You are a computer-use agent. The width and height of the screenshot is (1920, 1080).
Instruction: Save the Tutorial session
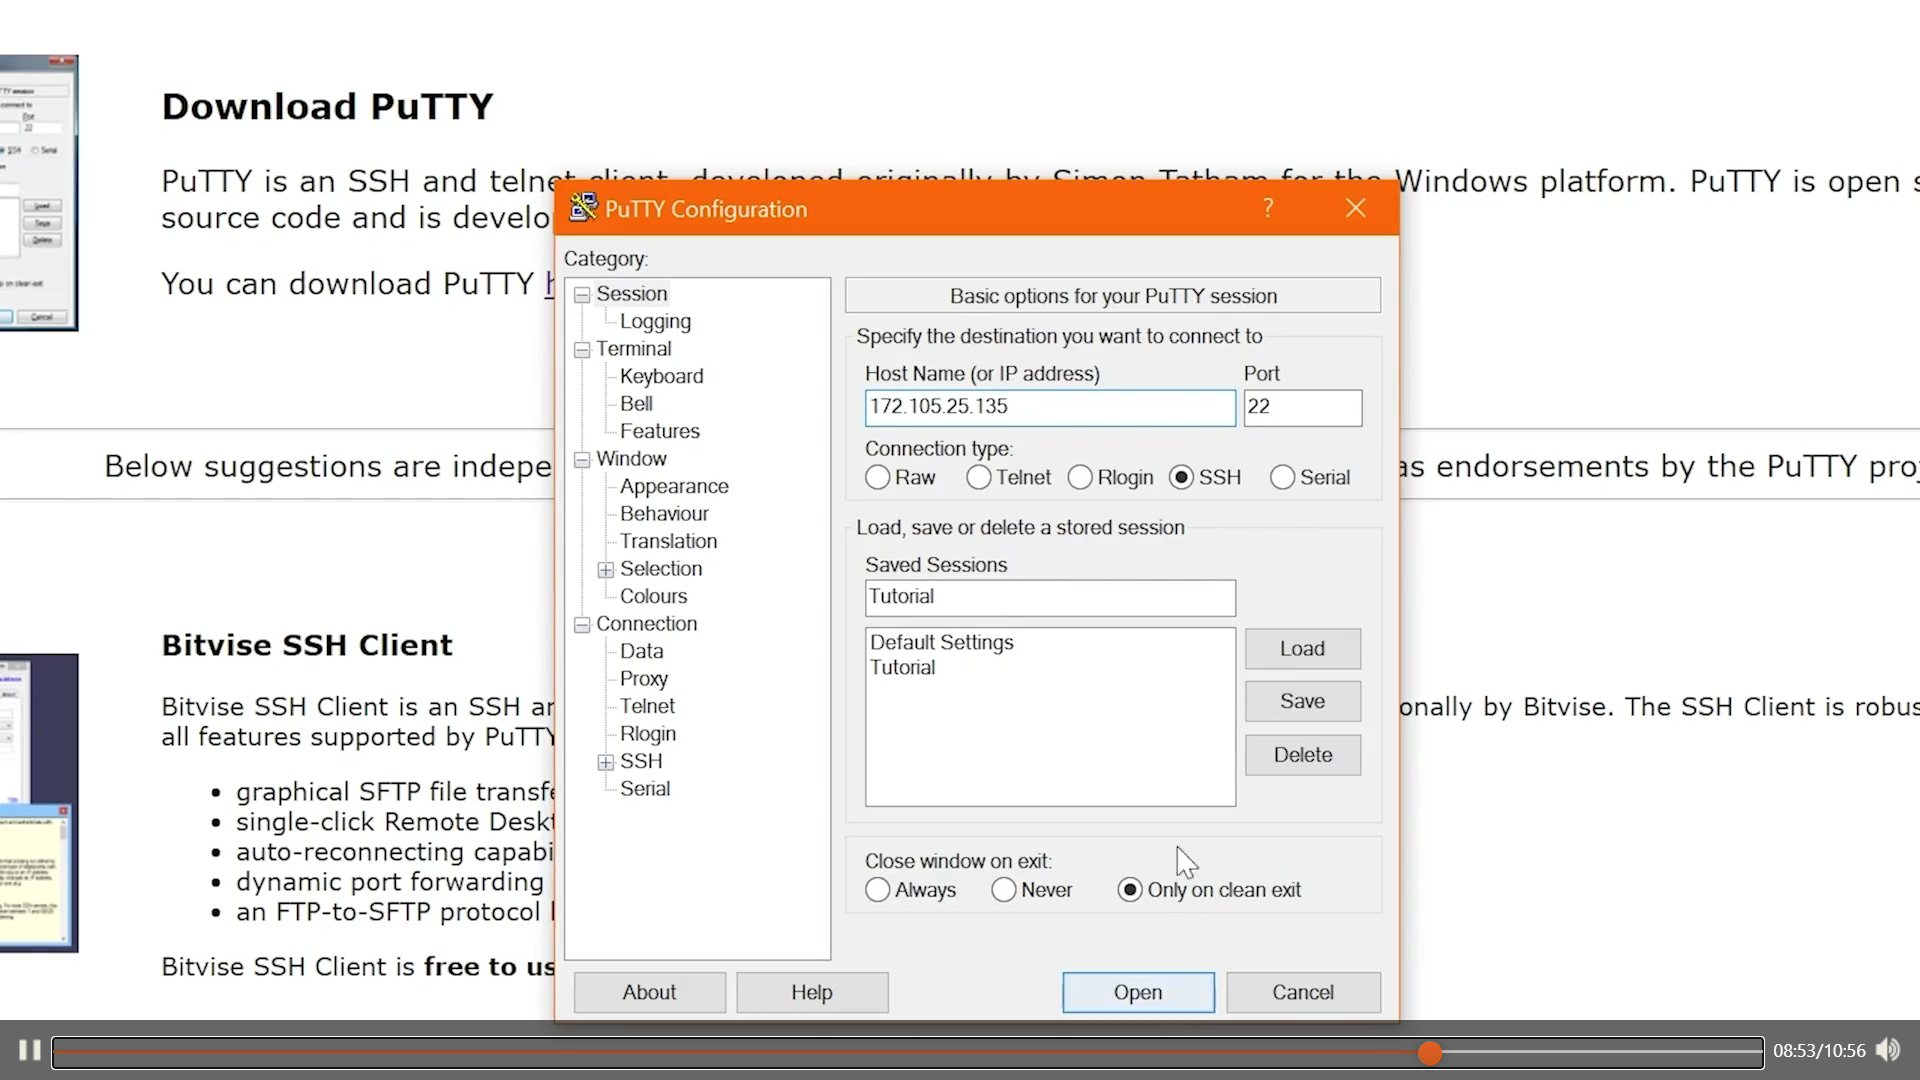pos(1302,701)
